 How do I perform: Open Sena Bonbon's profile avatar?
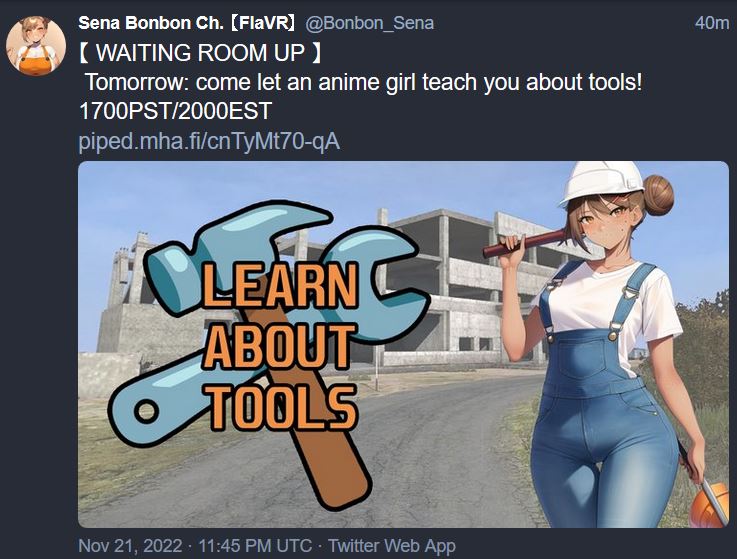36,46
